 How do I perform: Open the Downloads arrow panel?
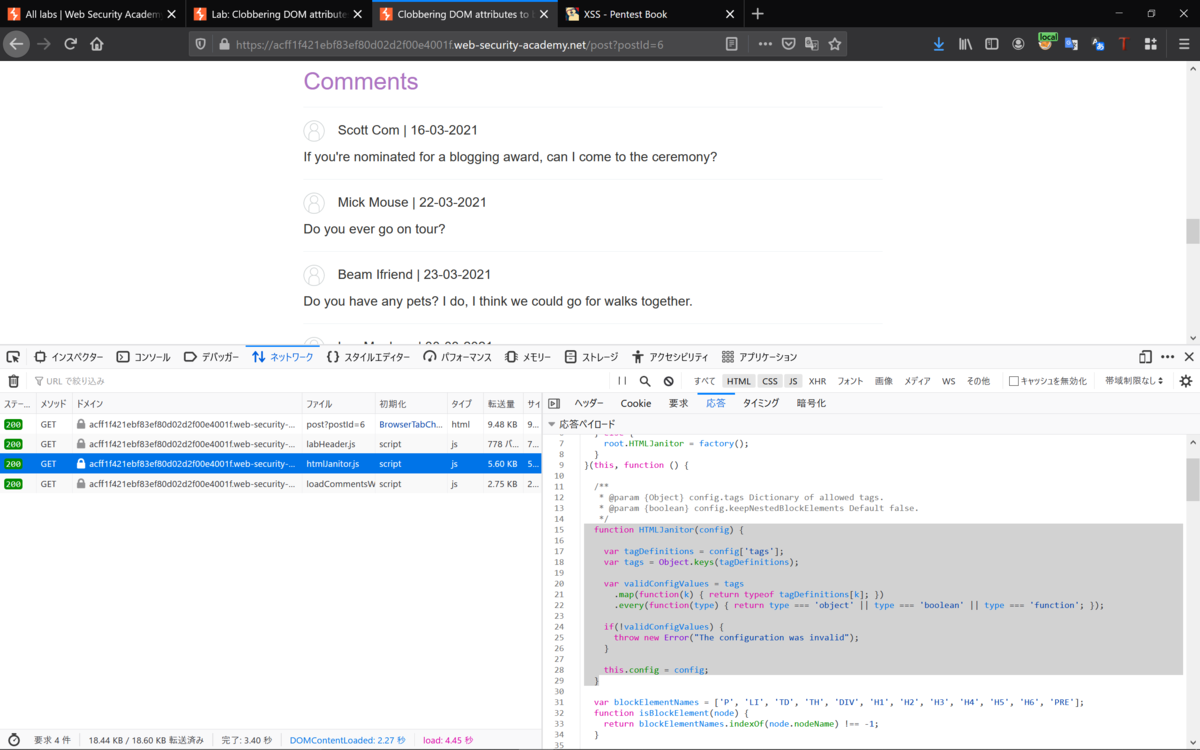[938, 44]
